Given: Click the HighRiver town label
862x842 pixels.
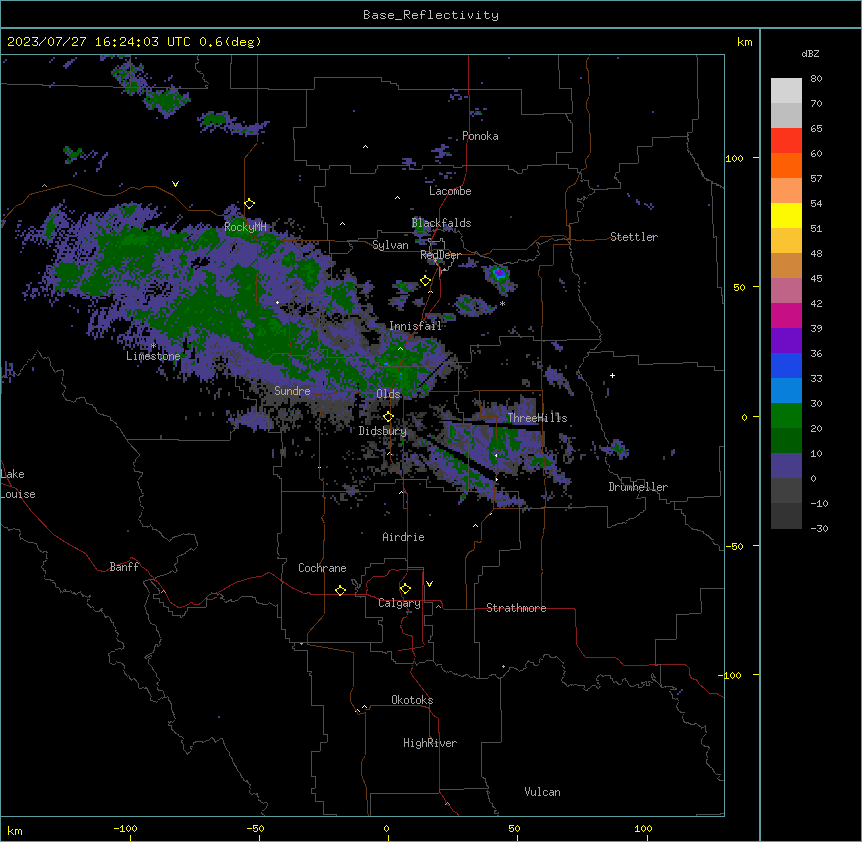Looking at the screenshot, I should (430, 743).
